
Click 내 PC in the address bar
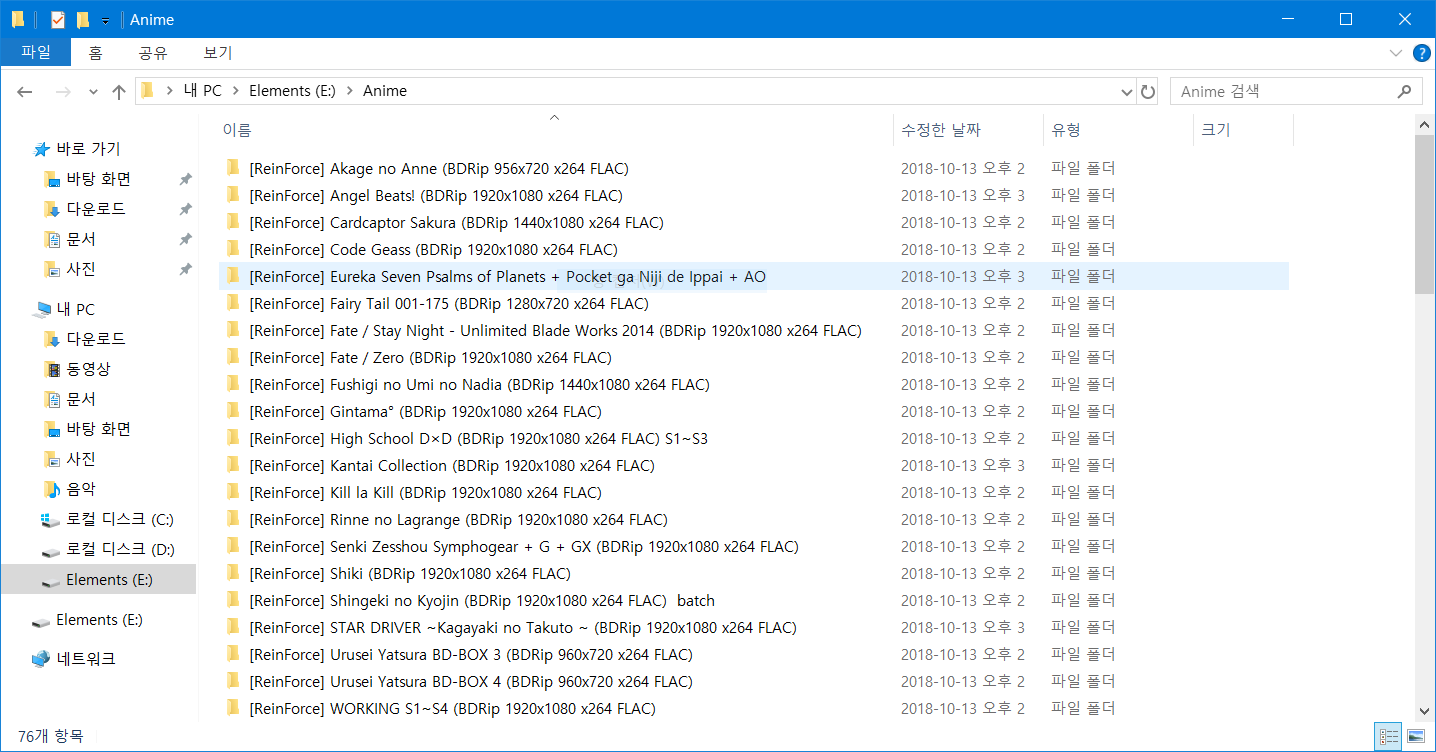[x=203, y=91]
